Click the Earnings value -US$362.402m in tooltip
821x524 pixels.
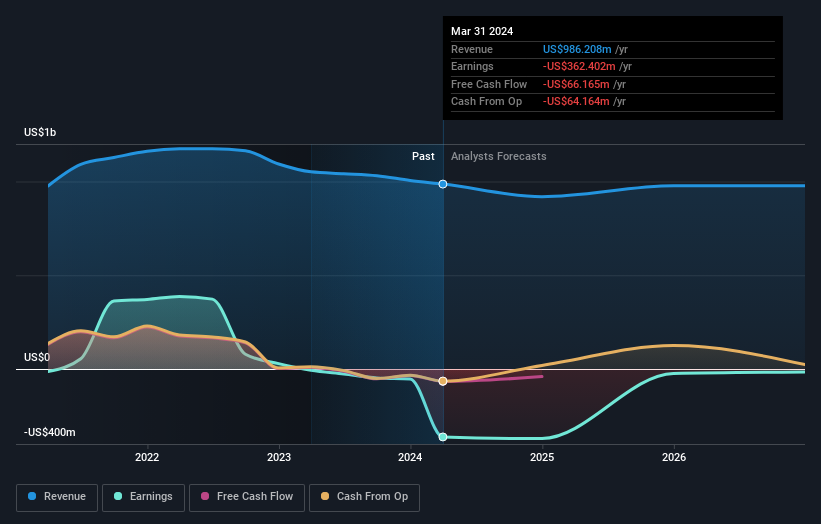(x=579, y=66)
